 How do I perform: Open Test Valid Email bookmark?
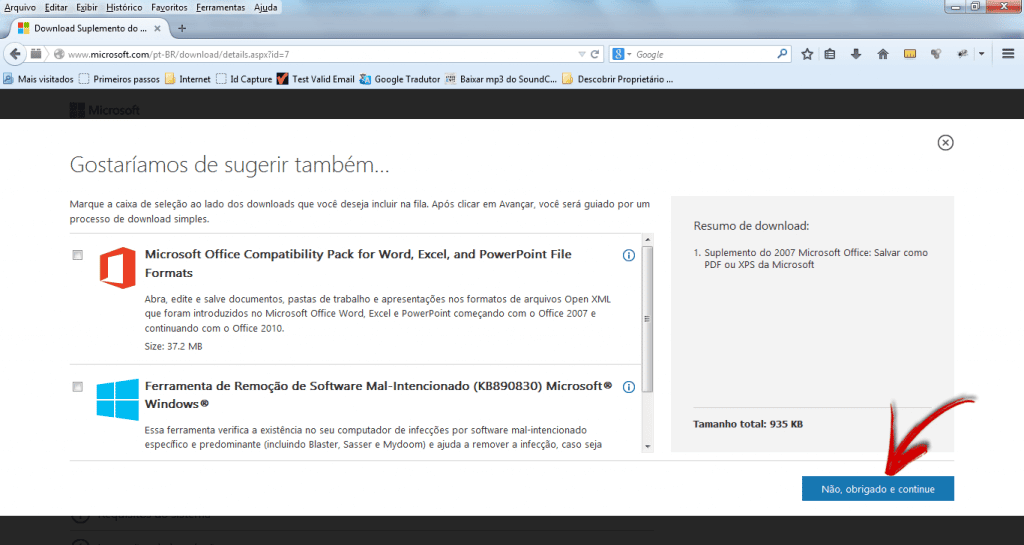(315, 79)
